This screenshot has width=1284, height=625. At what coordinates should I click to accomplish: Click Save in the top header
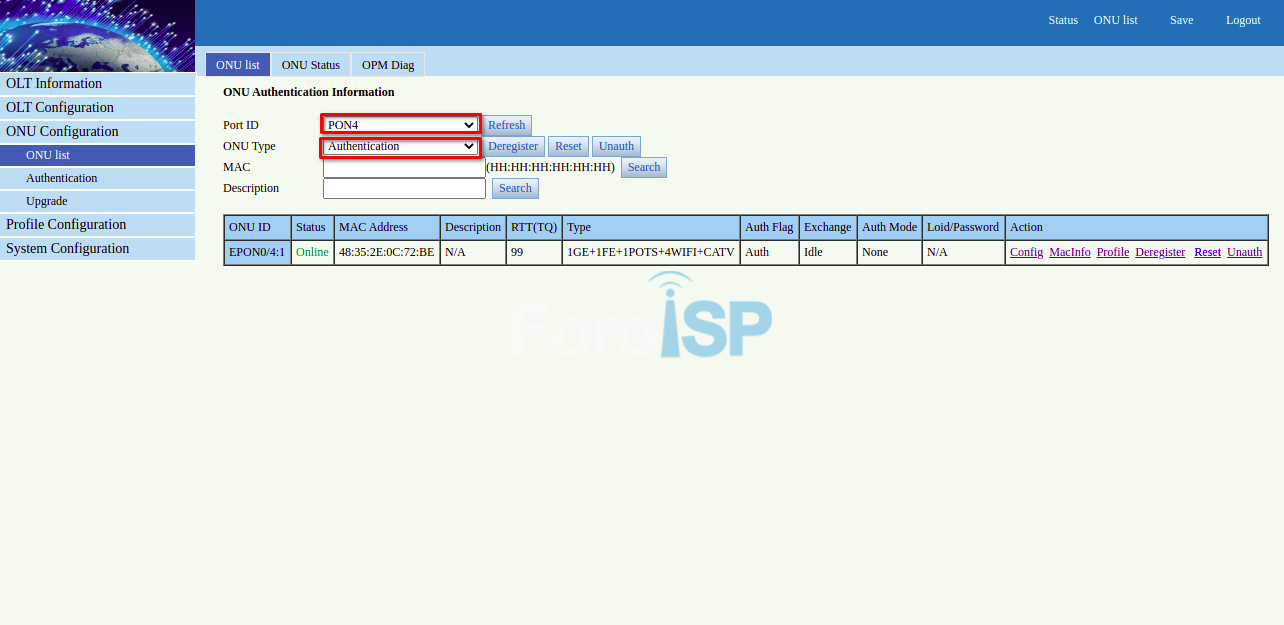click(1181, 20)
